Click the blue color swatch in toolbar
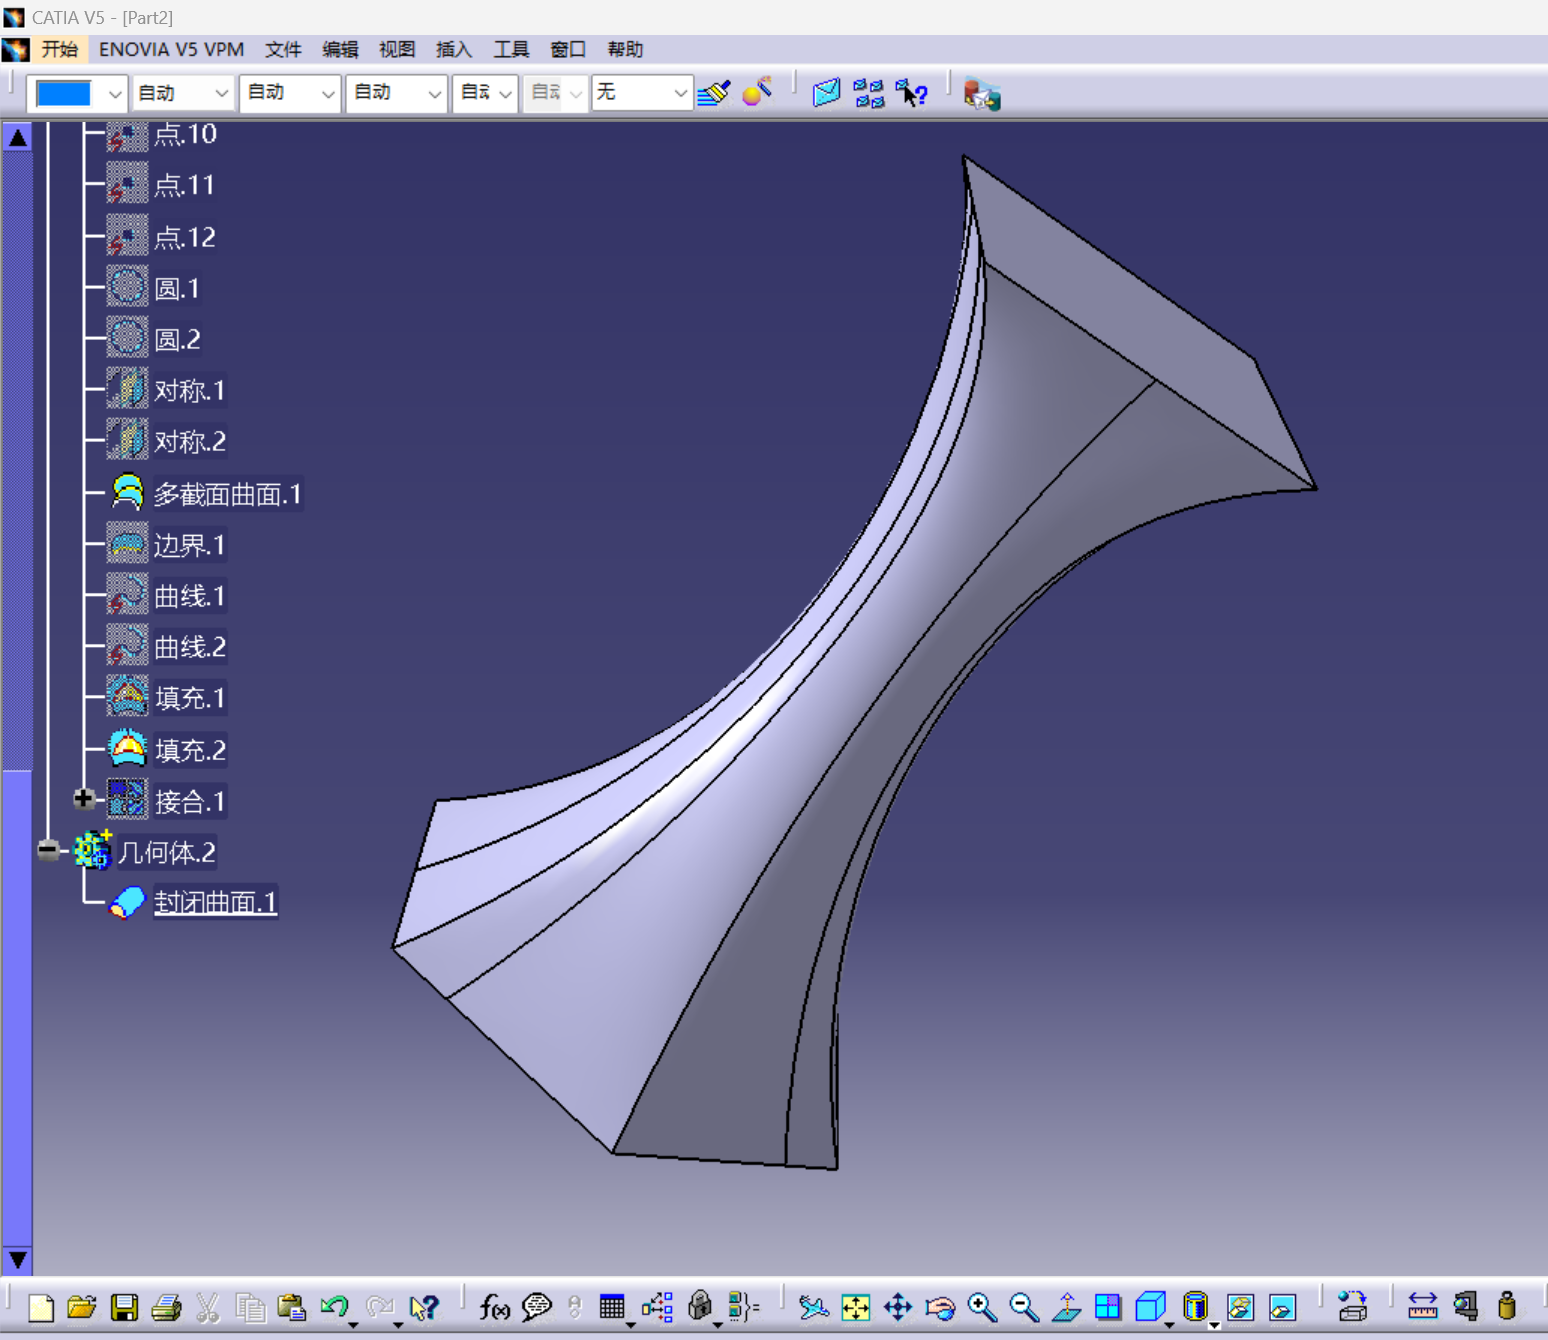The width and height of the screenshot is (1548, 1340). (x=64, y=94)
